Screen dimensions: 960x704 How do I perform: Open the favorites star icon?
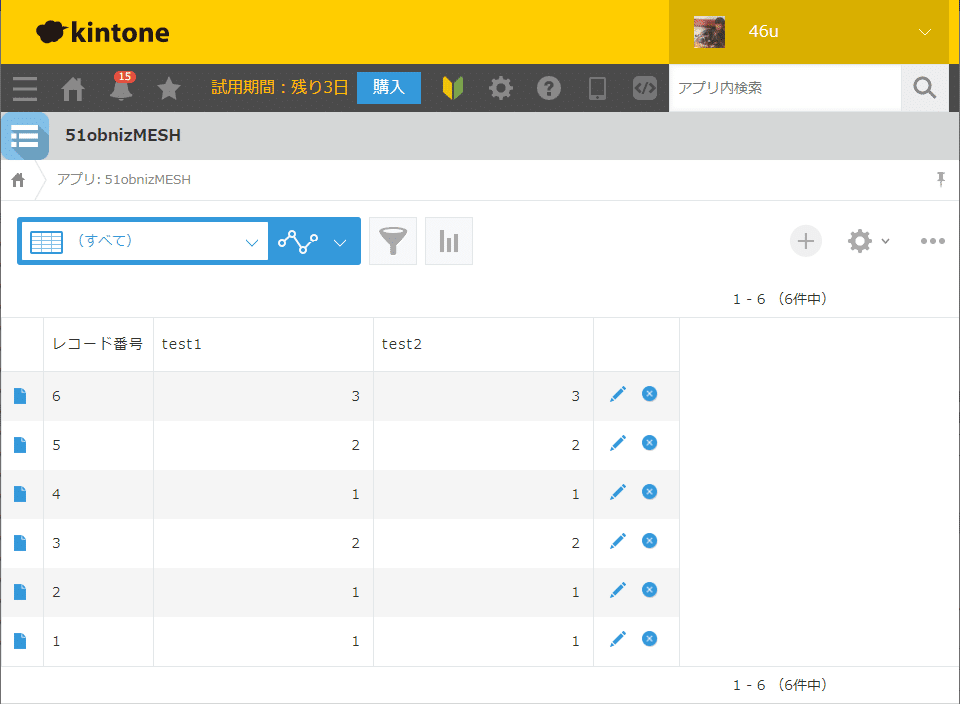[x=168, y=88]
